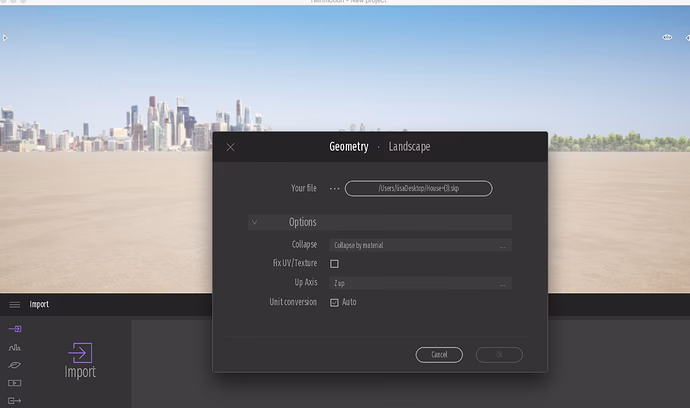690x408 pixels.
Task: Select the Export sidebar icon
Action: coord(15,401)
